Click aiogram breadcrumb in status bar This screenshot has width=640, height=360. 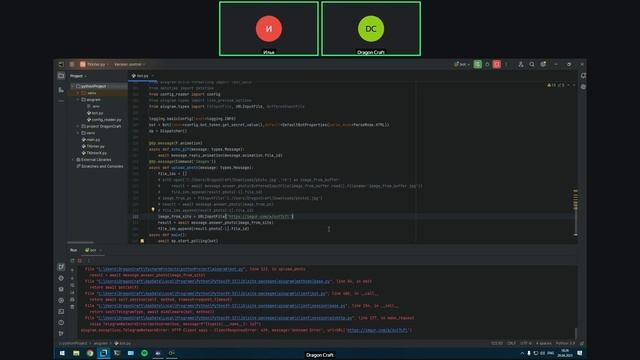click(x=101, y=343)
